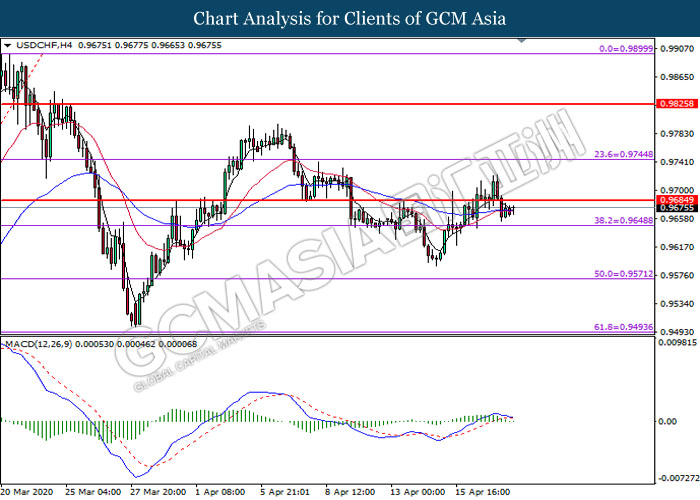Click the MACD 0.00 axis value
The width and height of the screenshot is (700, 500).
coord(667,421)
